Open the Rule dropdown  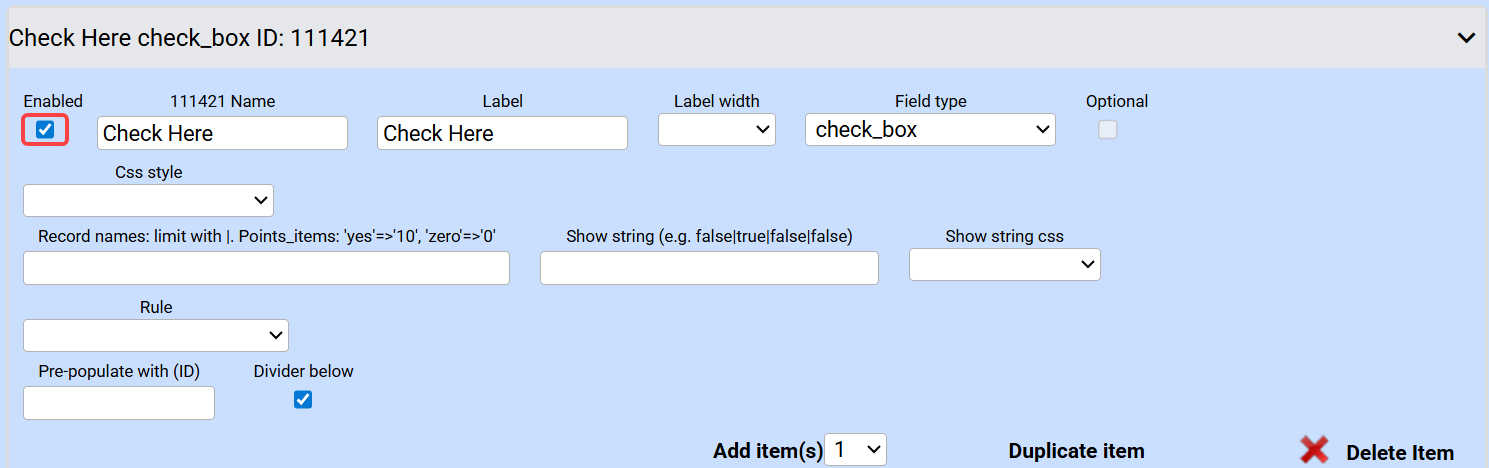pyautogui.click(x=155, y=335)
